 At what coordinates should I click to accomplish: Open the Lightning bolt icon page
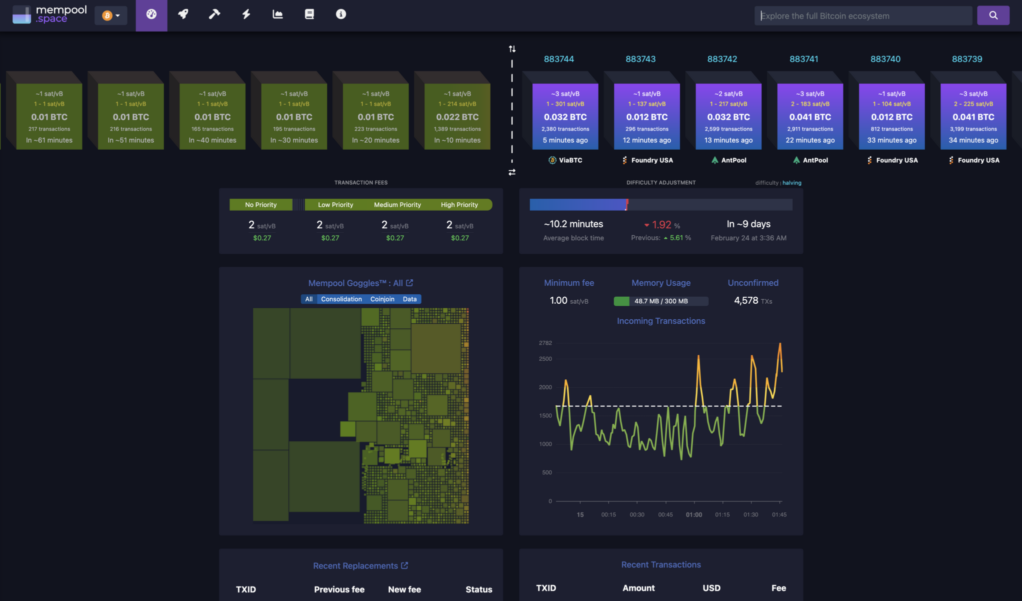pyautogui.click(x=246, y=15)
